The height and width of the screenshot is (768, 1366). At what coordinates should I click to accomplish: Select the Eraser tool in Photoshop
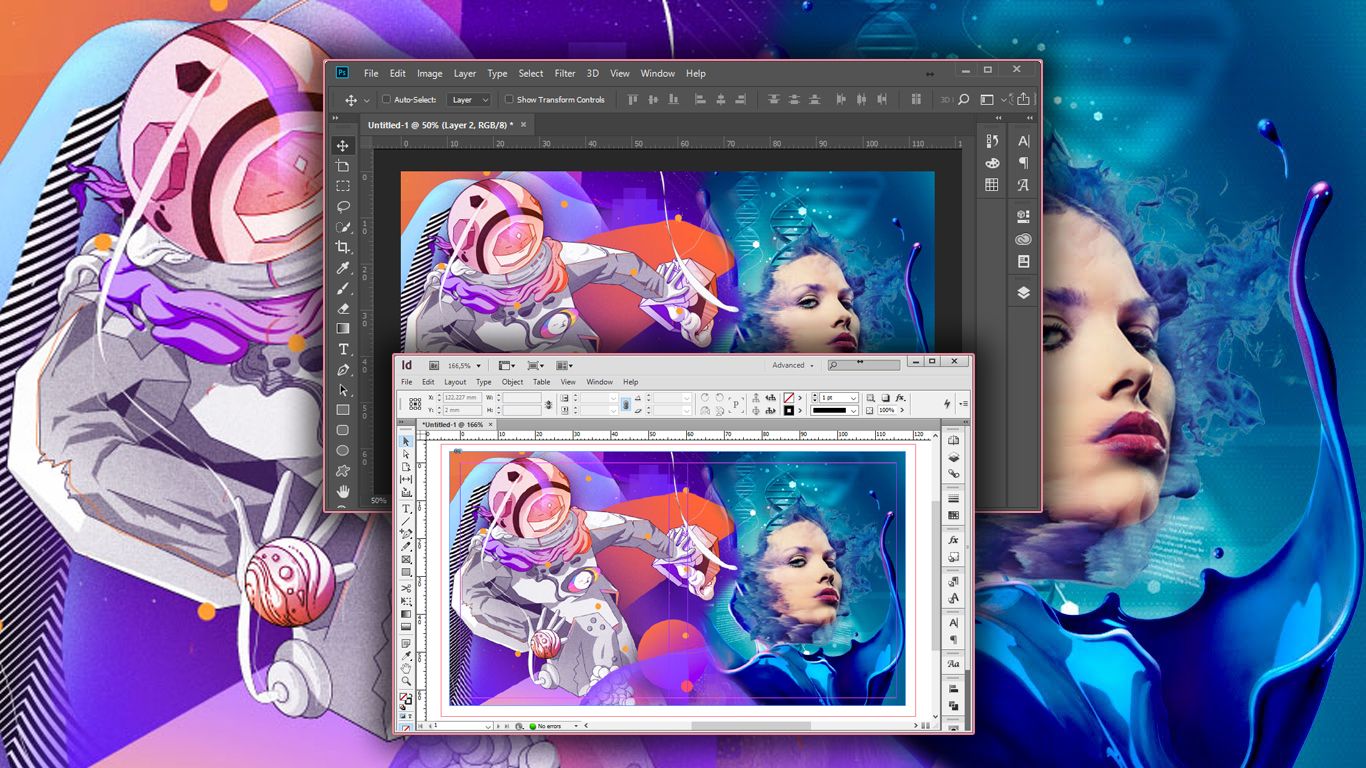pos(343,308)
